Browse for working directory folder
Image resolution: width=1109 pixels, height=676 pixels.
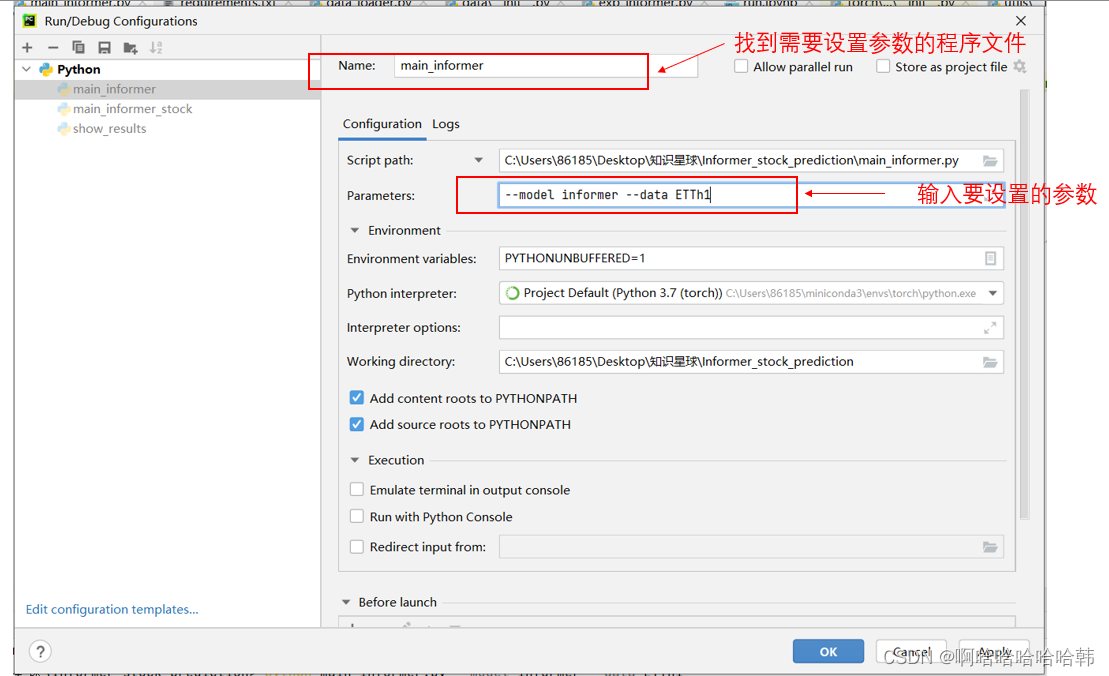click(989, 362)
